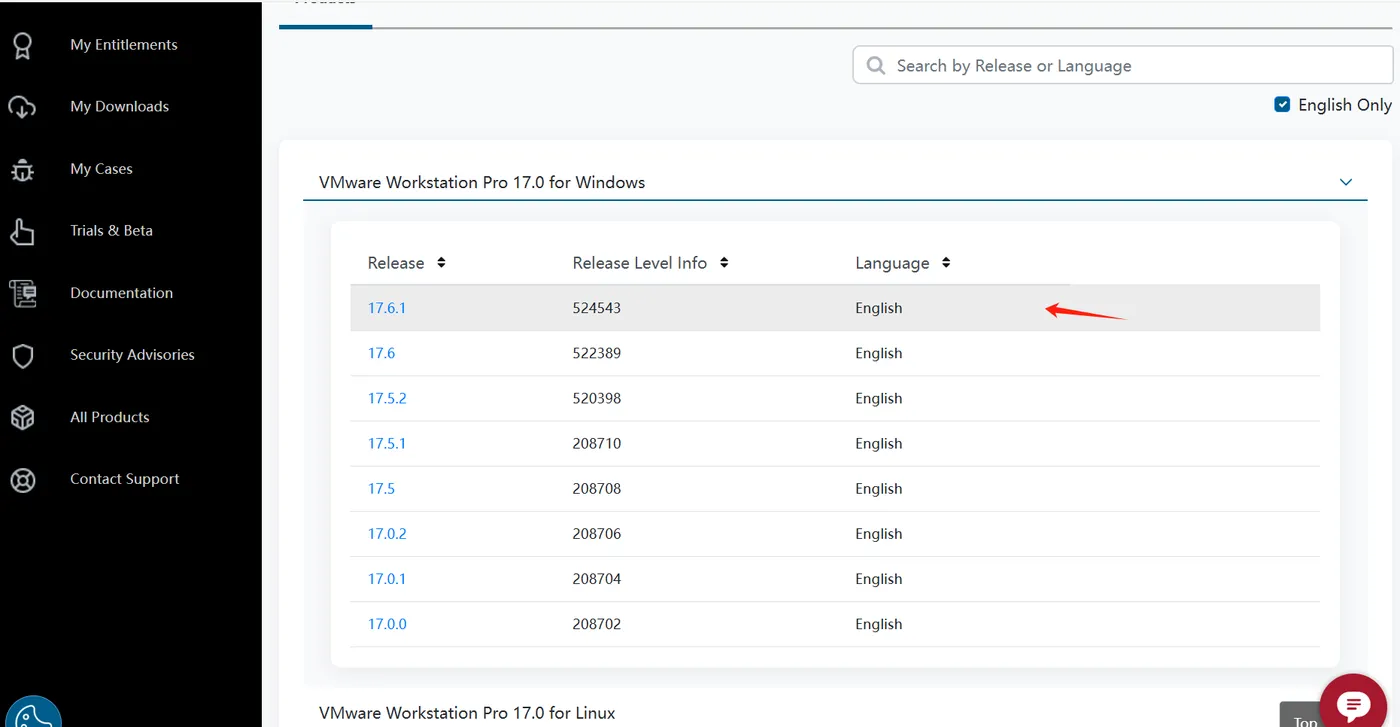Collapse VMware Workstation Pro 17.0 for Windows
Viewport: 1400px width, 727px height.
click(1345, 182)
